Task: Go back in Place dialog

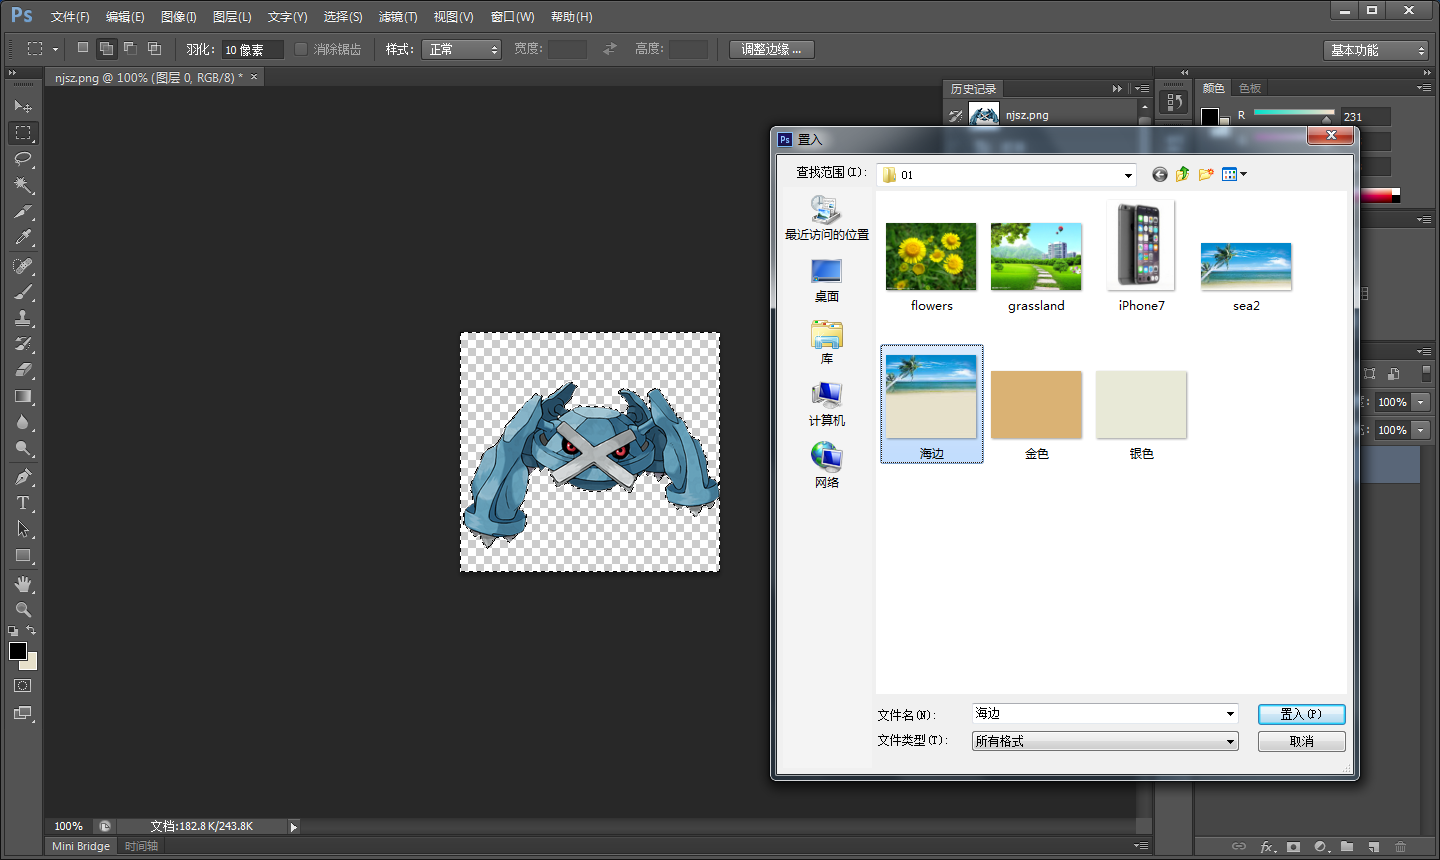Action: click(1160, 174)
